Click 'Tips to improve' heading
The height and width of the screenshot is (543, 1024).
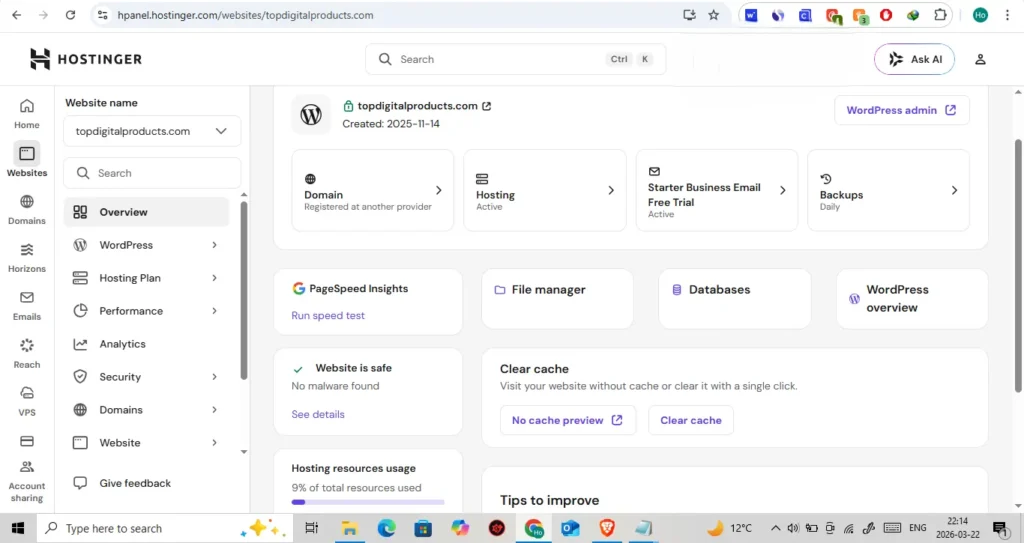coord(549,500)
